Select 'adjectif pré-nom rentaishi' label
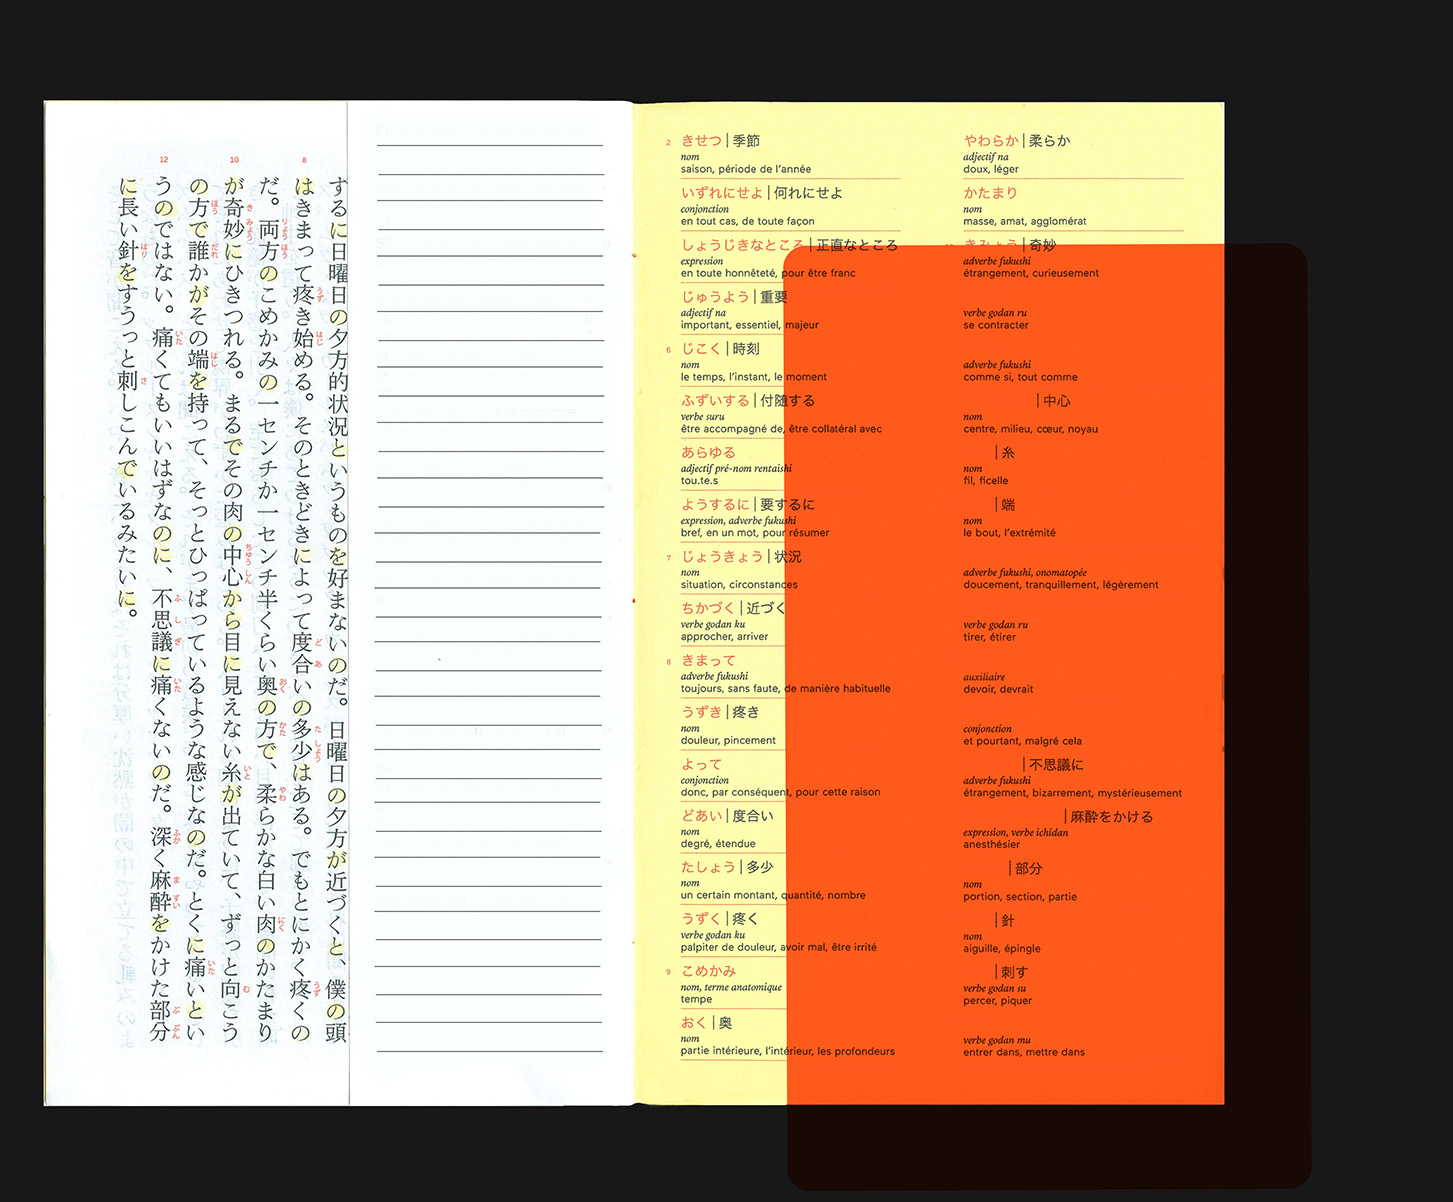This screenshot has width=1453, height=1202. coord(736,469)
